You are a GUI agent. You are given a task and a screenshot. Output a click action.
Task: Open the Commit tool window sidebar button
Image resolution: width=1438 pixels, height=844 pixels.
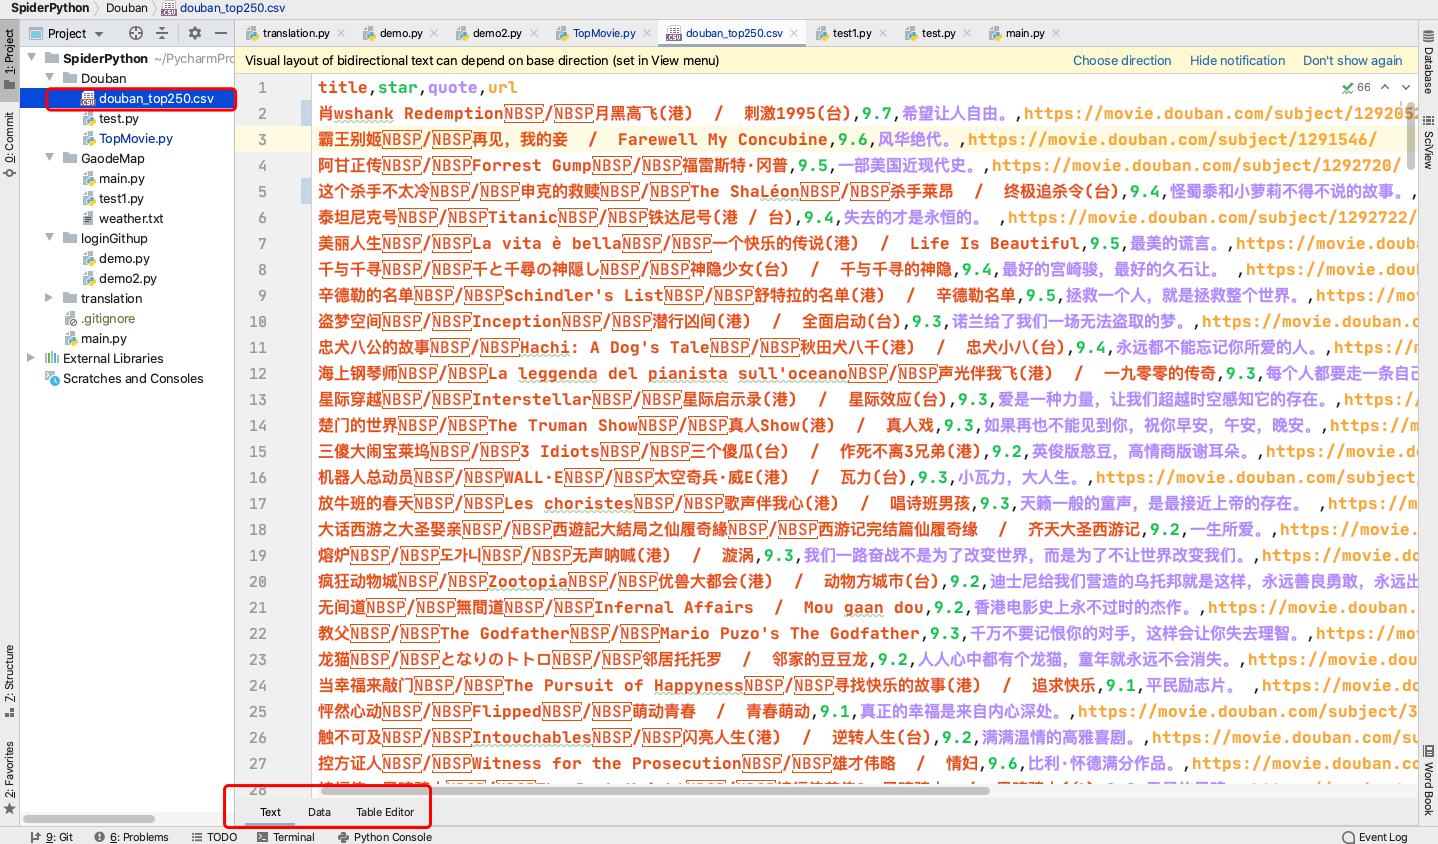point(9,146)
